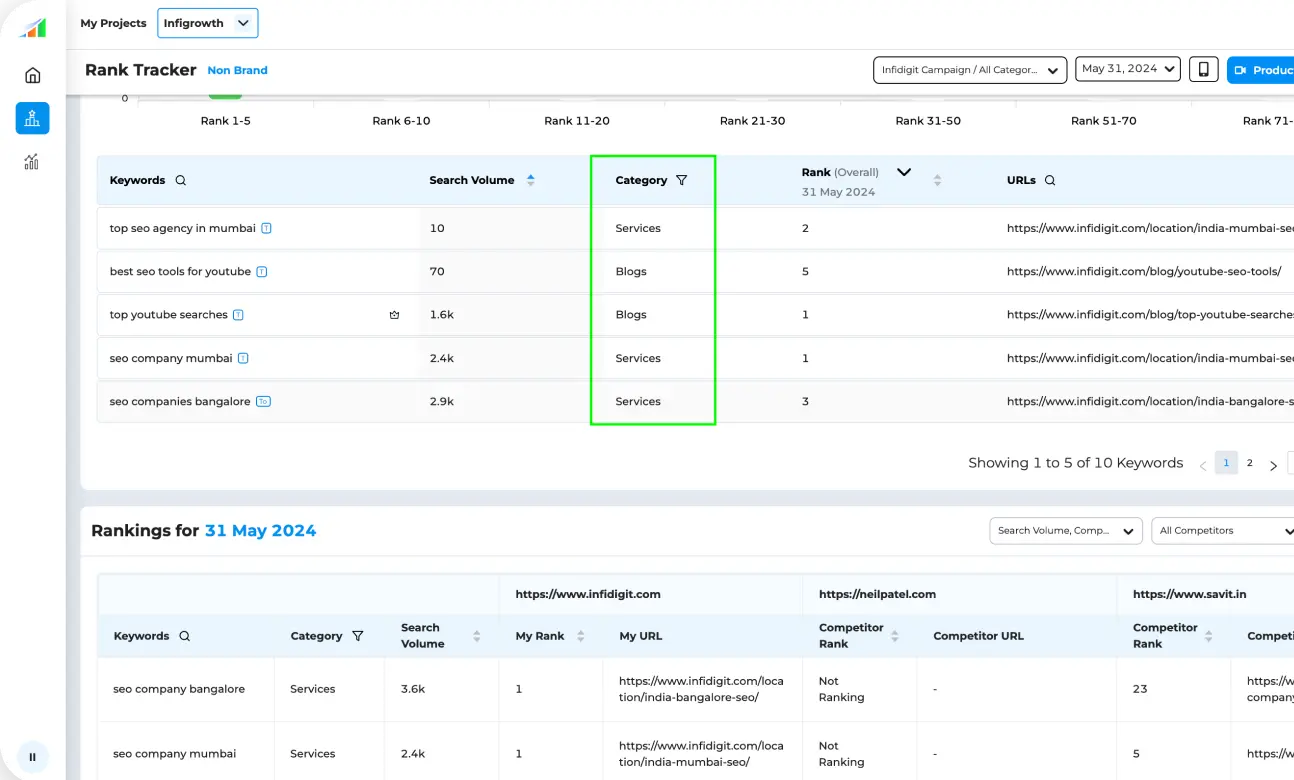Viewport: 1294px width, 780px height.
Task: Click 'Showing 1 to 5 of 10 Keywords' text
Action: [1076, 463]
